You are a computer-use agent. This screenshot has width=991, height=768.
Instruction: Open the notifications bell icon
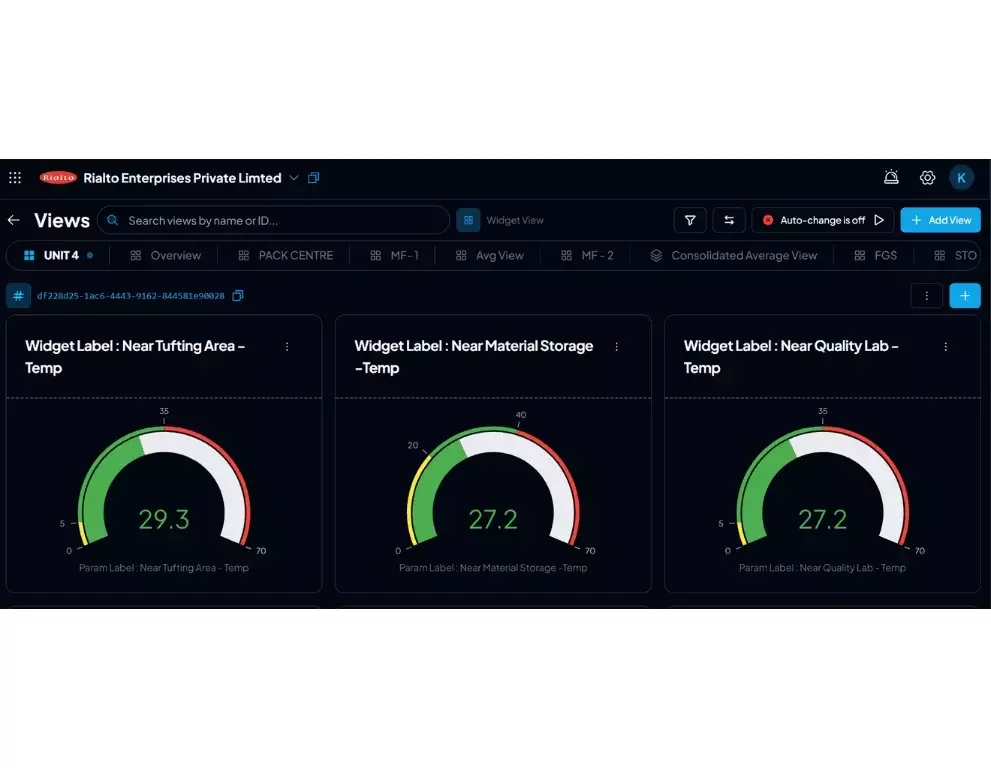891,177
